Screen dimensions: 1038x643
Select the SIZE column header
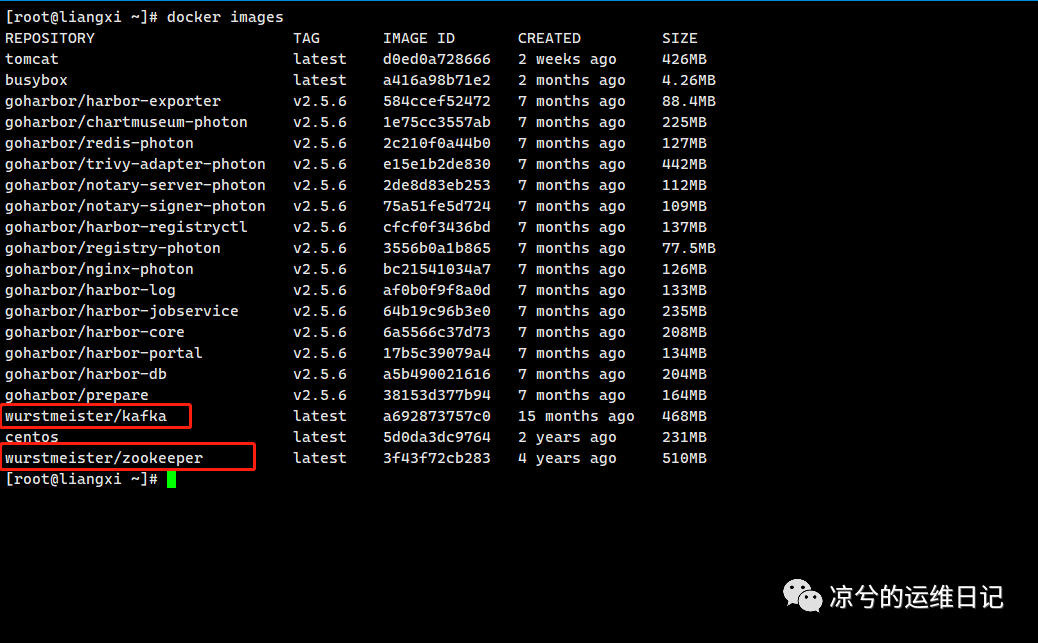[680, 38]
